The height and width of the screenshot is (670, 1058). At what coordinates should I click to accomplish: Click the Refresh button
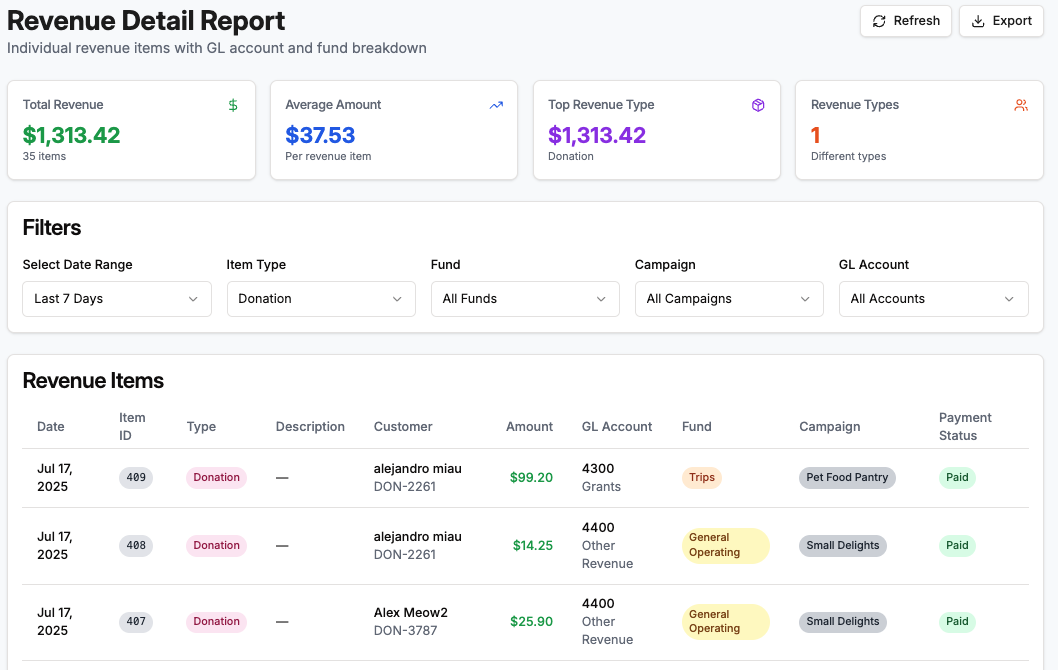(x=905, y=21)
